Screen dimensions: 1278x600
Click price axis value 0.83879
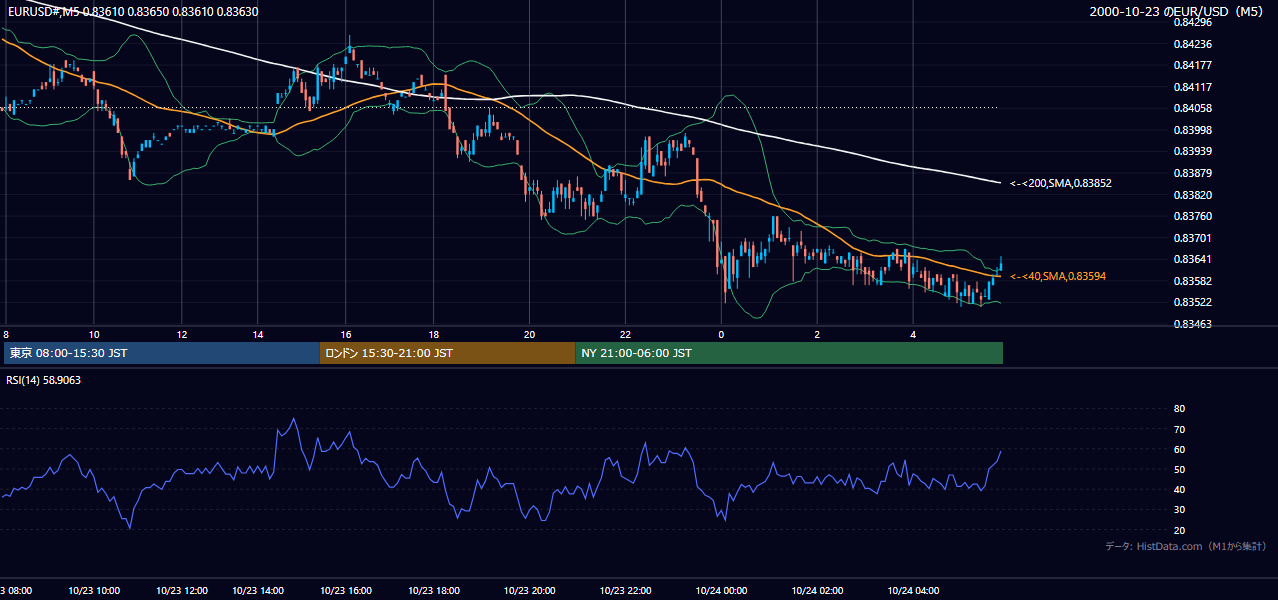(1192, 173)
